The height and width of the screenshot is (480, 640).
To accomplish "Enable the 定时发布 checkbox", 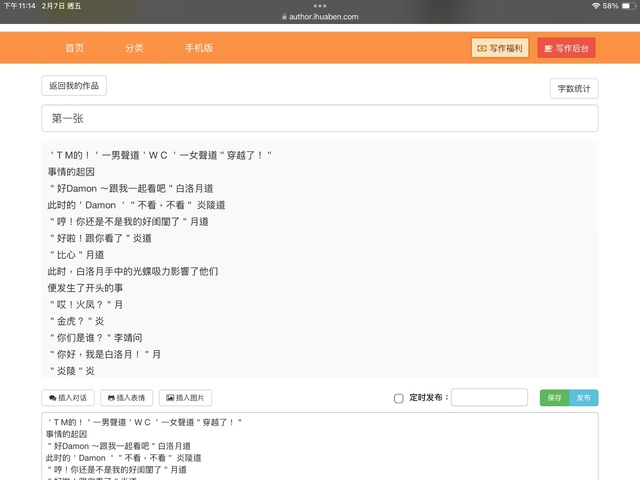I will click(399, 398).
